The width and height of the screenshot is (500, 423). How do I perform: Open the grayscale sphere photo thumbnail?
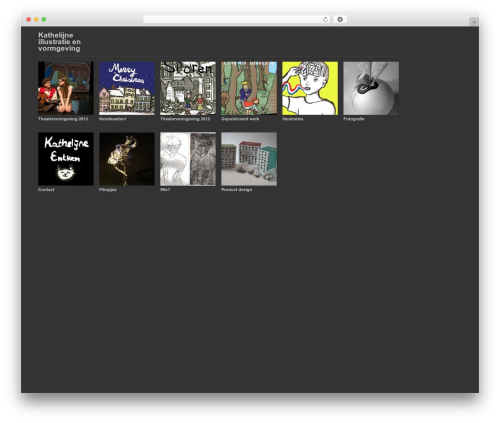[x=371, y=88]
